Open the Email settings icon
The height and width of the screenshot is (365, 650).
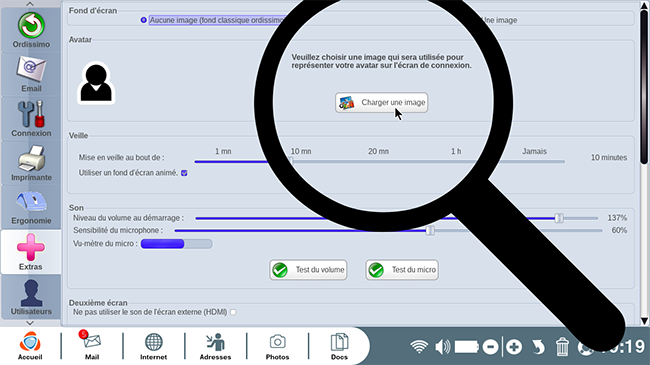(x=31, y=74)
